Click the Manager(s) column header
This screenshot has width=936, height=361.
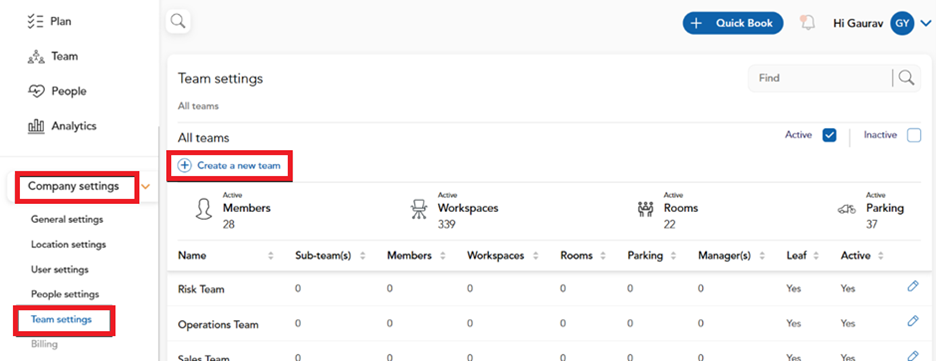tap(724, 255)
